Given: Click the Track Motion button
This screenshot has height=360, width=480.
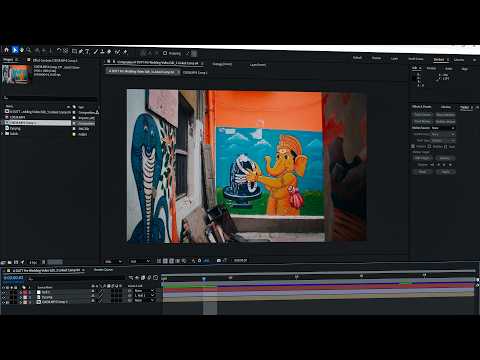Looking at the screenshot, I should coord(423,121).
